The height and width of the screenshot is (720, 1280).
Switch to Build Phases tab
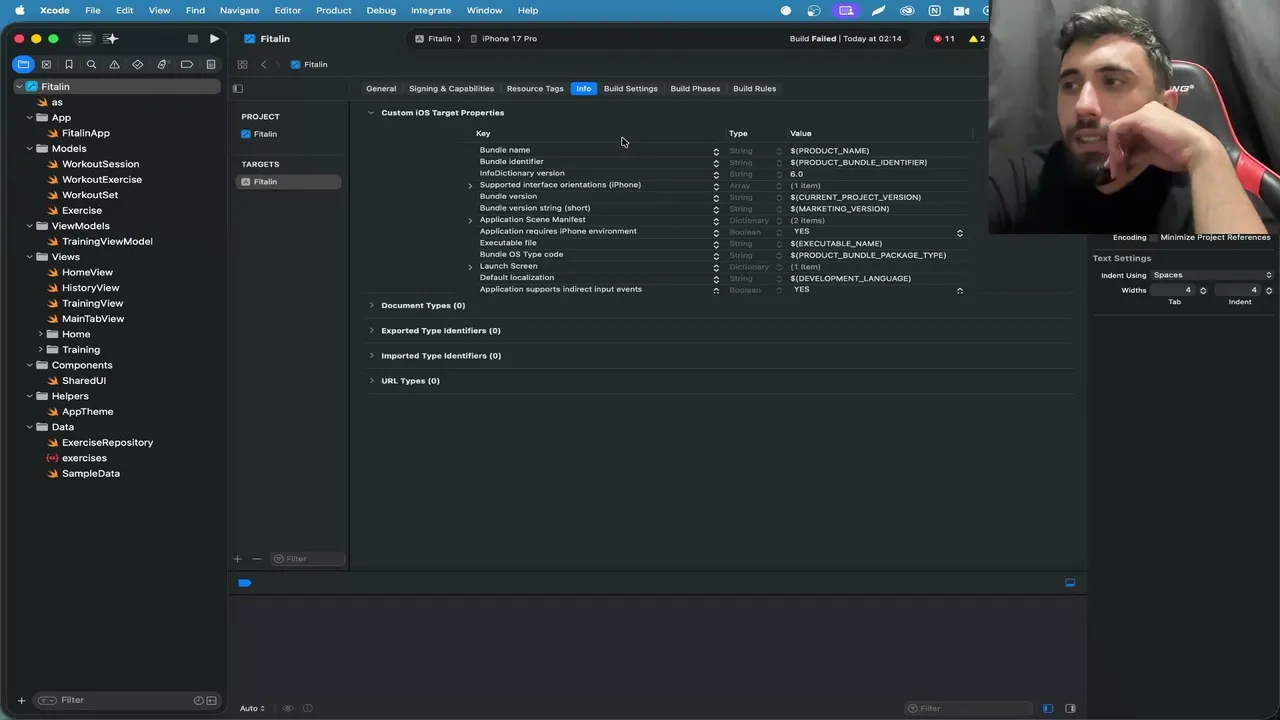click(695, 89)
